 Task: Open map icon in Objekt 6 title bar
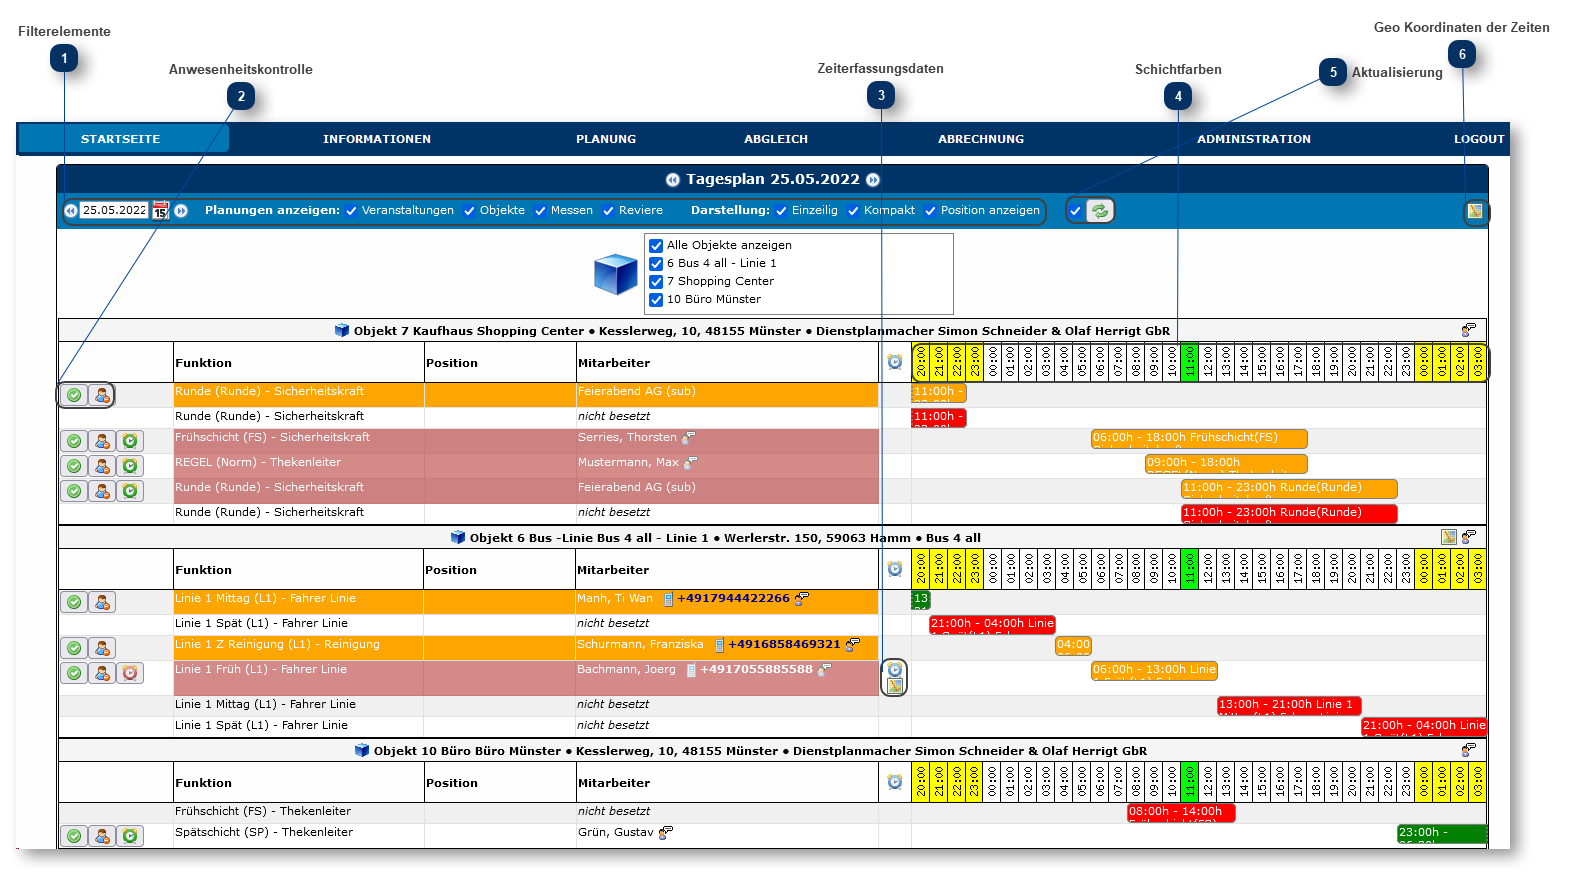click(x=1449, y=537)
